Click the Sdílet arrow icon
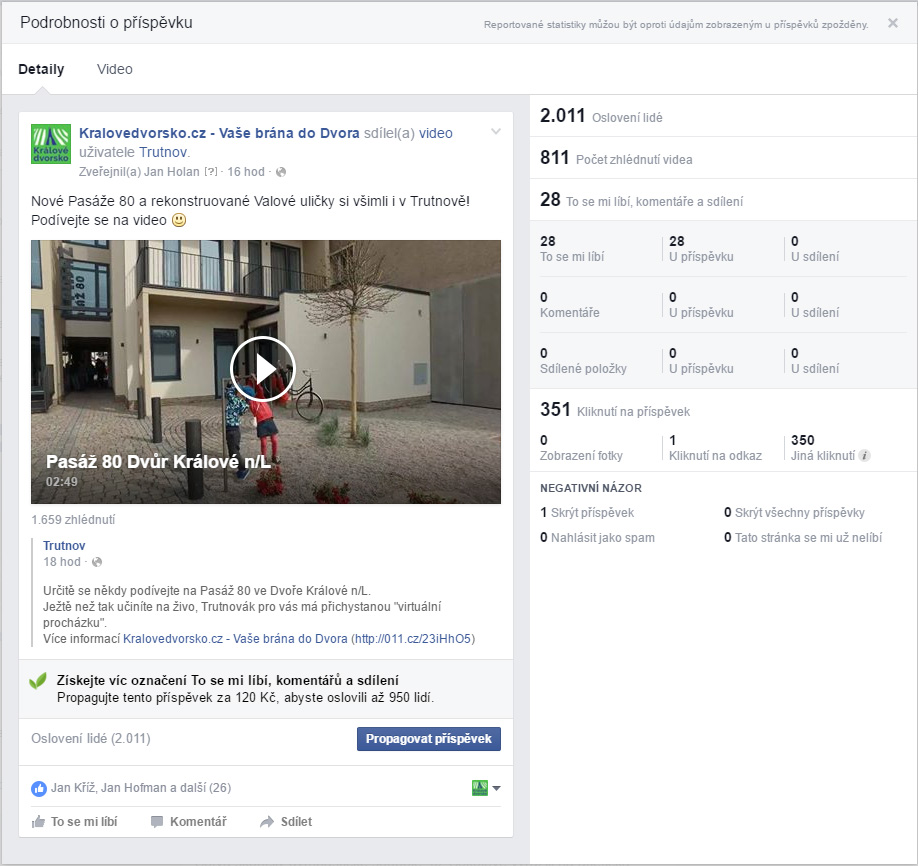Image resolution: width=918 pixels, height=866 pixels. 267,822
